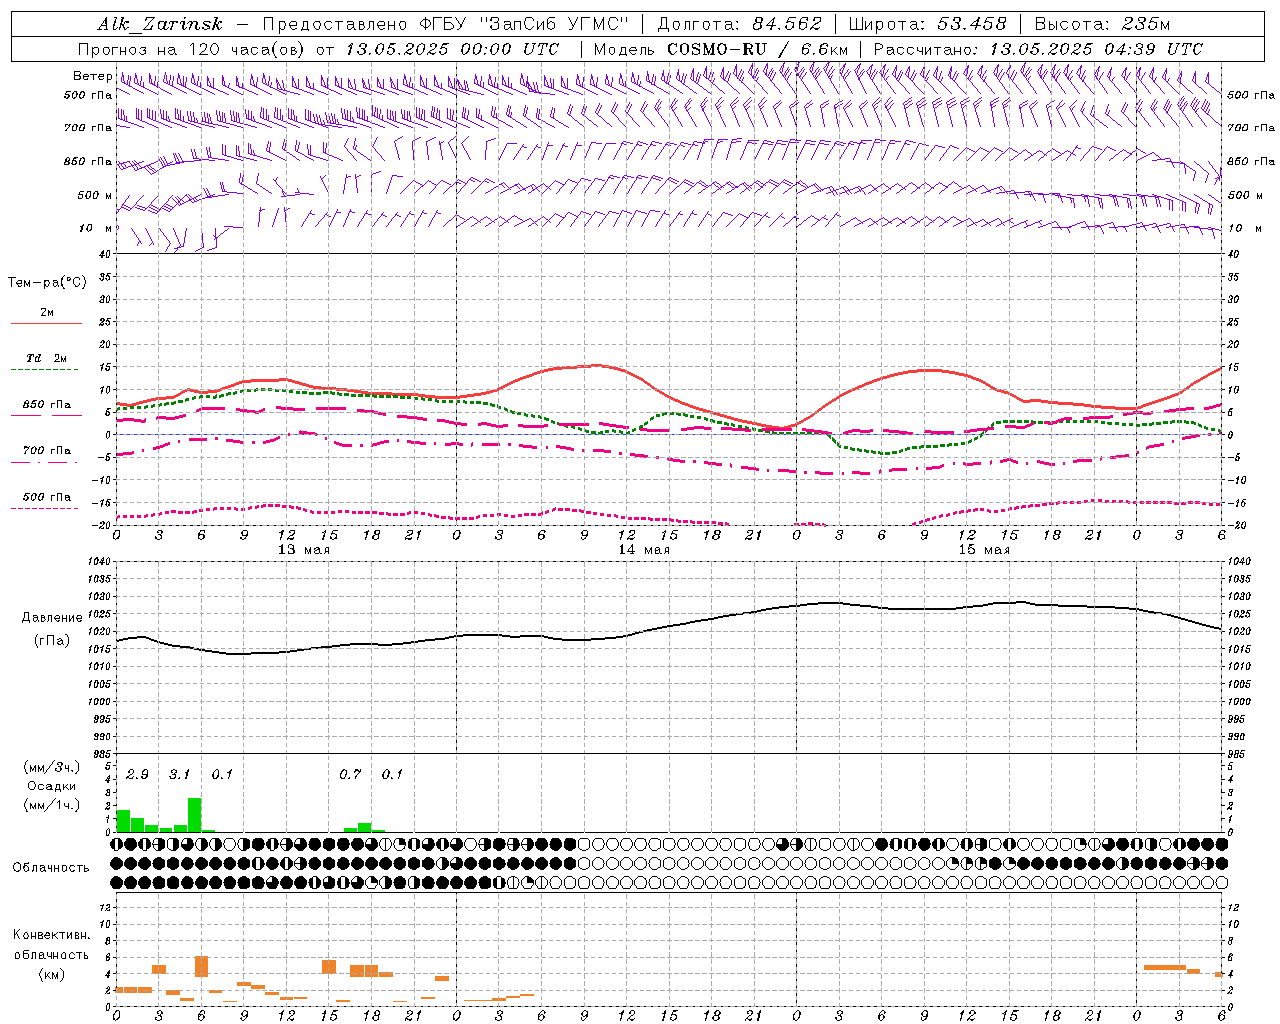
Task: Click the latitude value Широта: 53.458
Action: click(x=927, y=24)
